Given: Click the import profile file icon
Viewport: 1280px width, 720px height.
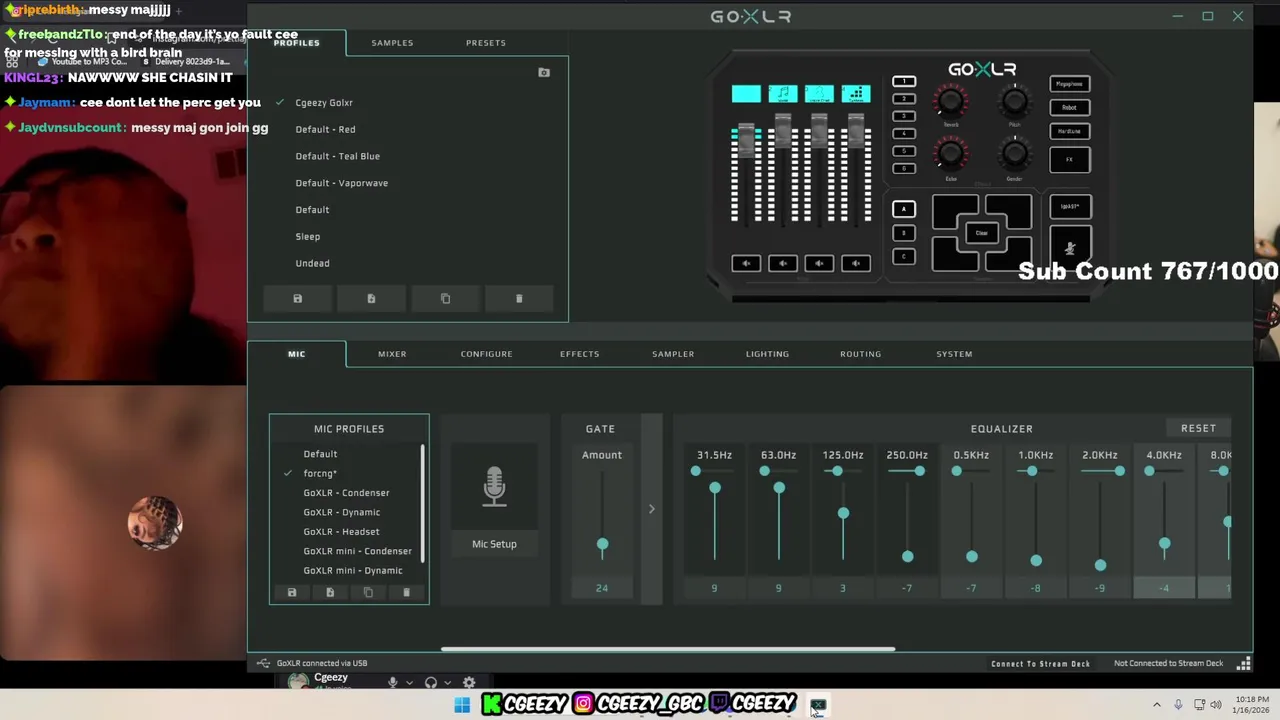Looking at the screenshot, I should click(x=371, y=299).
